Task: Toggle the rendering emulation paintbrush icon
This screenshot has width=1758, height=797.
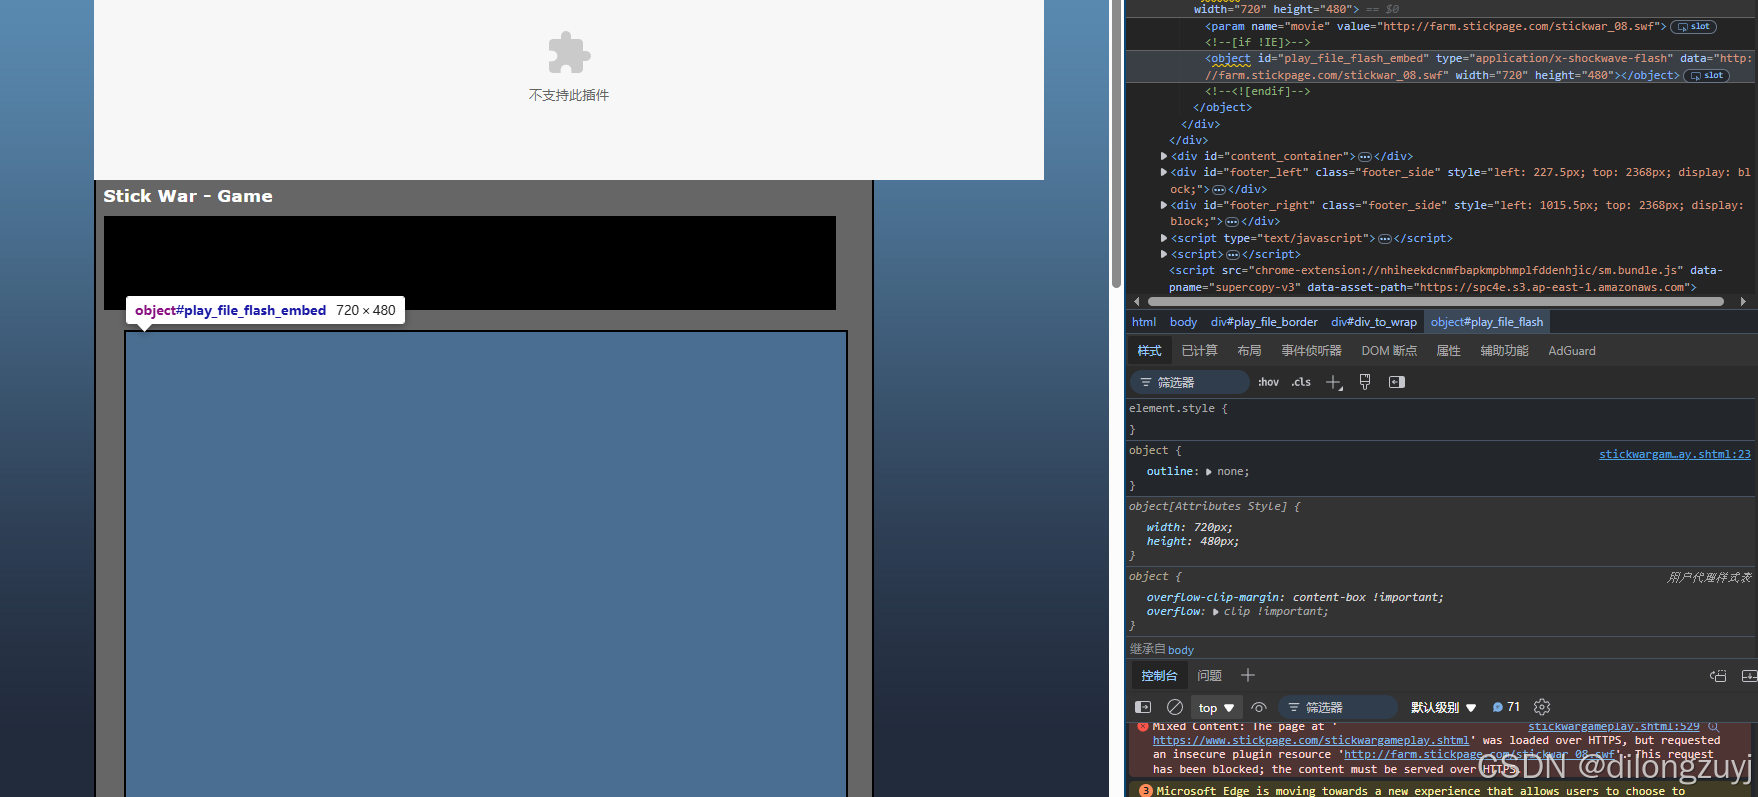Action: point(1365,382)
